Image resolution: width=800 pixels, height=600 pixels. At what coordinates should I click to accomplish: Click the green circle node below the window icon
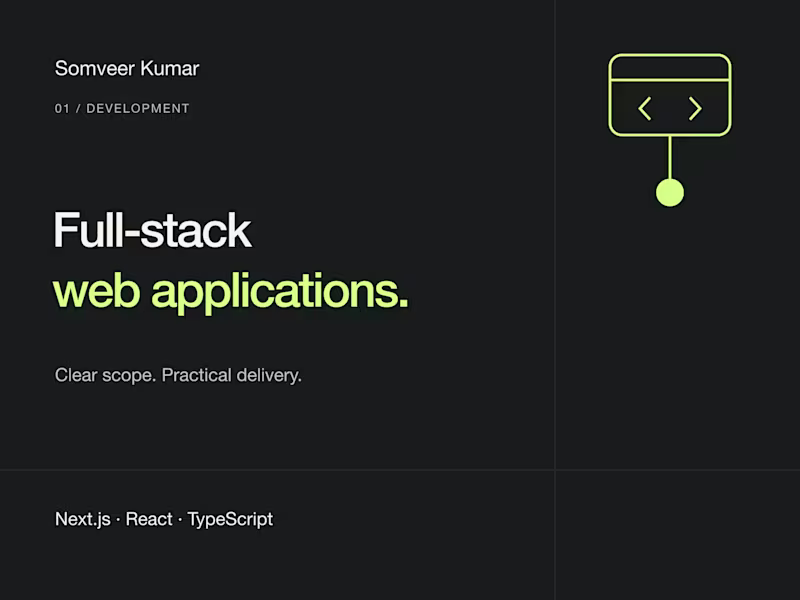669,192
